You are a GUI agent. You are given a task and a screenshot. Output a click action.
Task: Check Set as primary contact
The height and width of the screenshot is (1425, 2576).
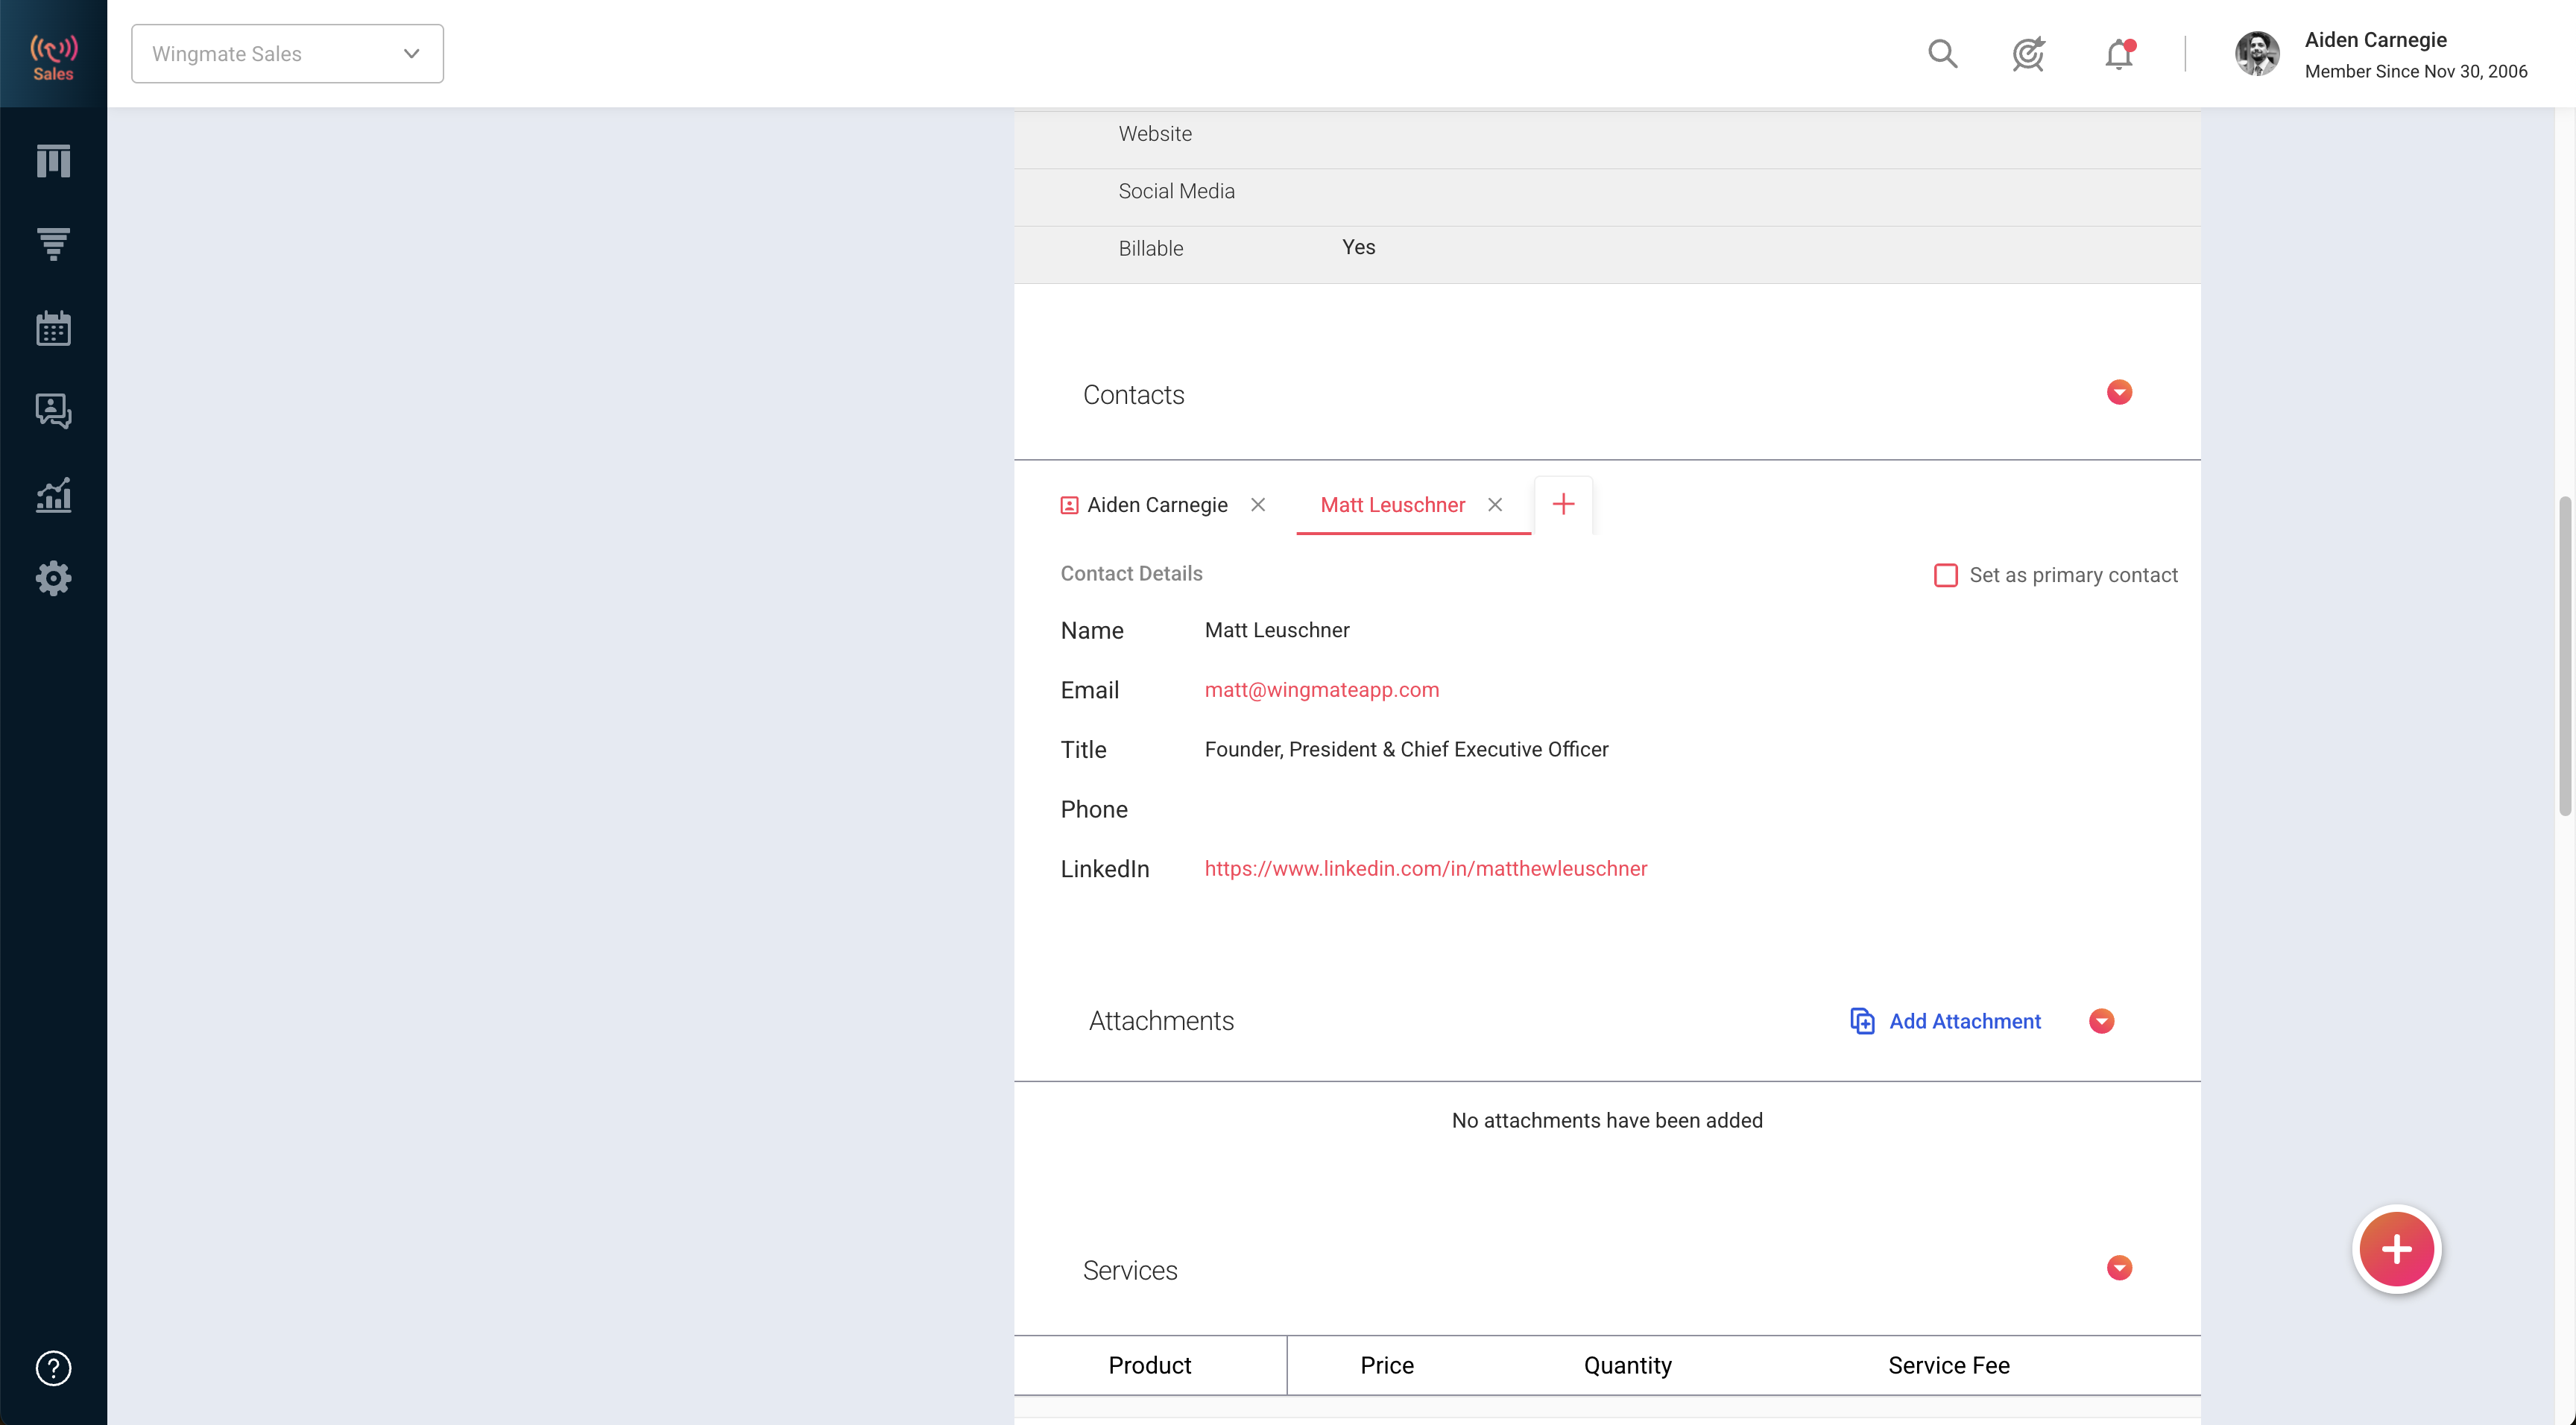[x=1945, y=575]
